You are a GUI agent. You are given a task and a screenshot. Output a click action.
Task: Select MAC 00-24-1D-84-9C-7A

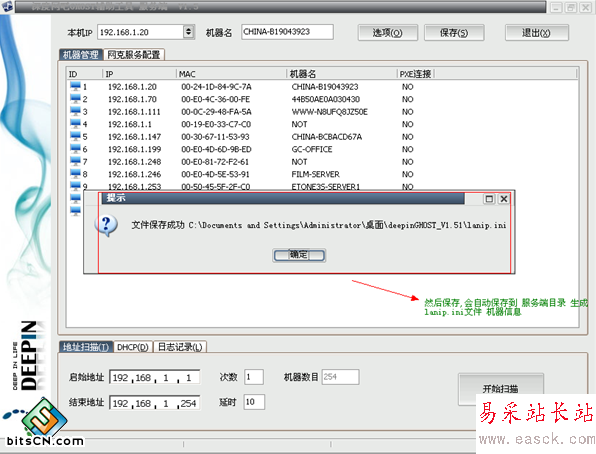point(216,87)
